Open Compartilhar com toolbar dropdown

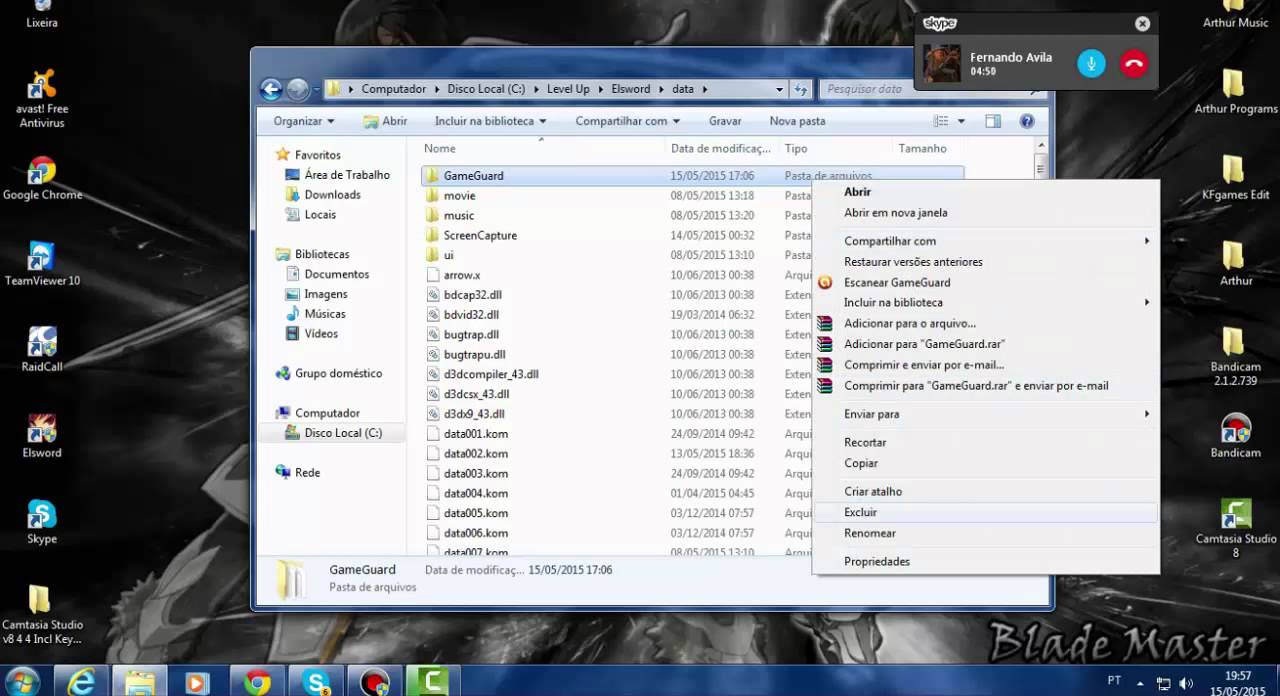click(x=627, y=121)
